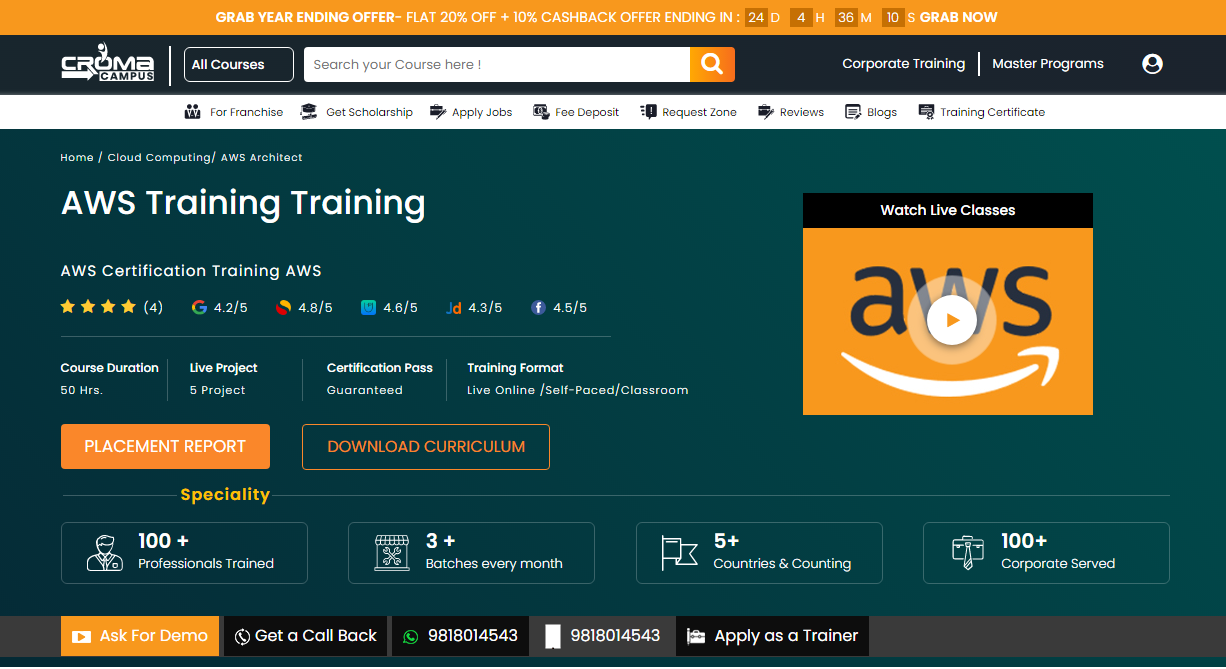The image size is (1226, 669).
Task: Click the '50 Hrs.' course duration value
Action: 82,390
